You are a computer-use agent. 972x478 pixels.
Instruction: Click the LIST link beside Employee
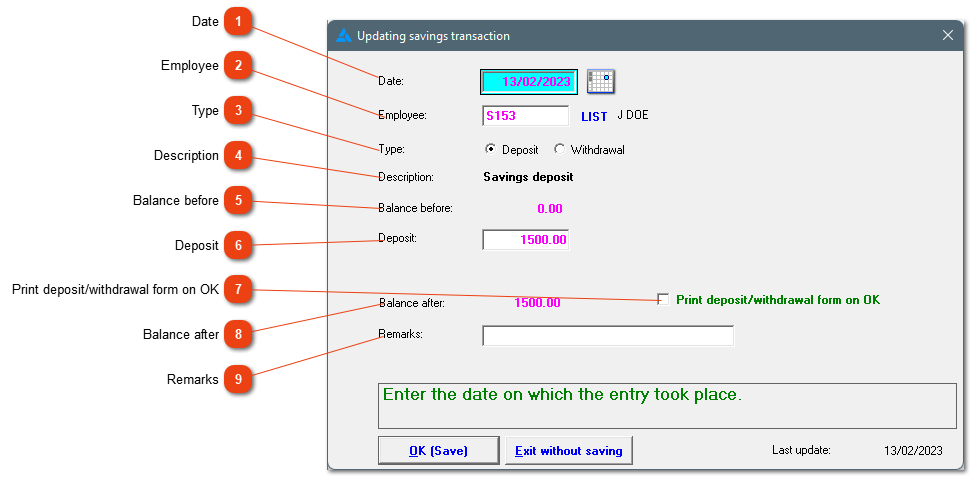(x=594, y=116)
